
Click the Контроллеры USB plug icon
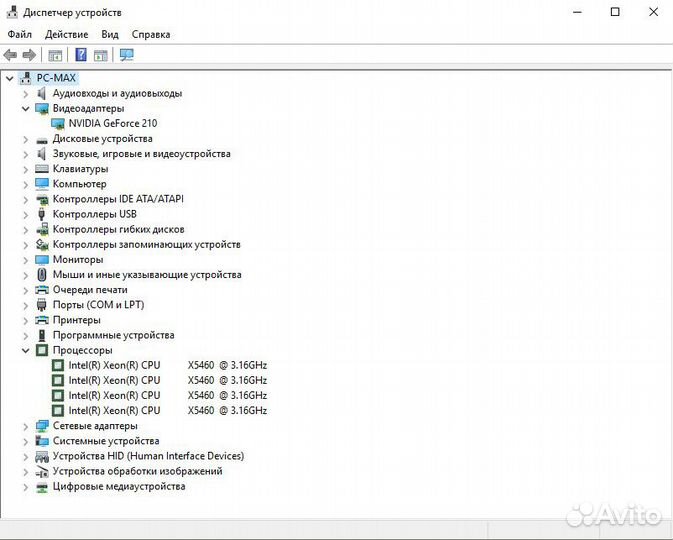point(42,214)
